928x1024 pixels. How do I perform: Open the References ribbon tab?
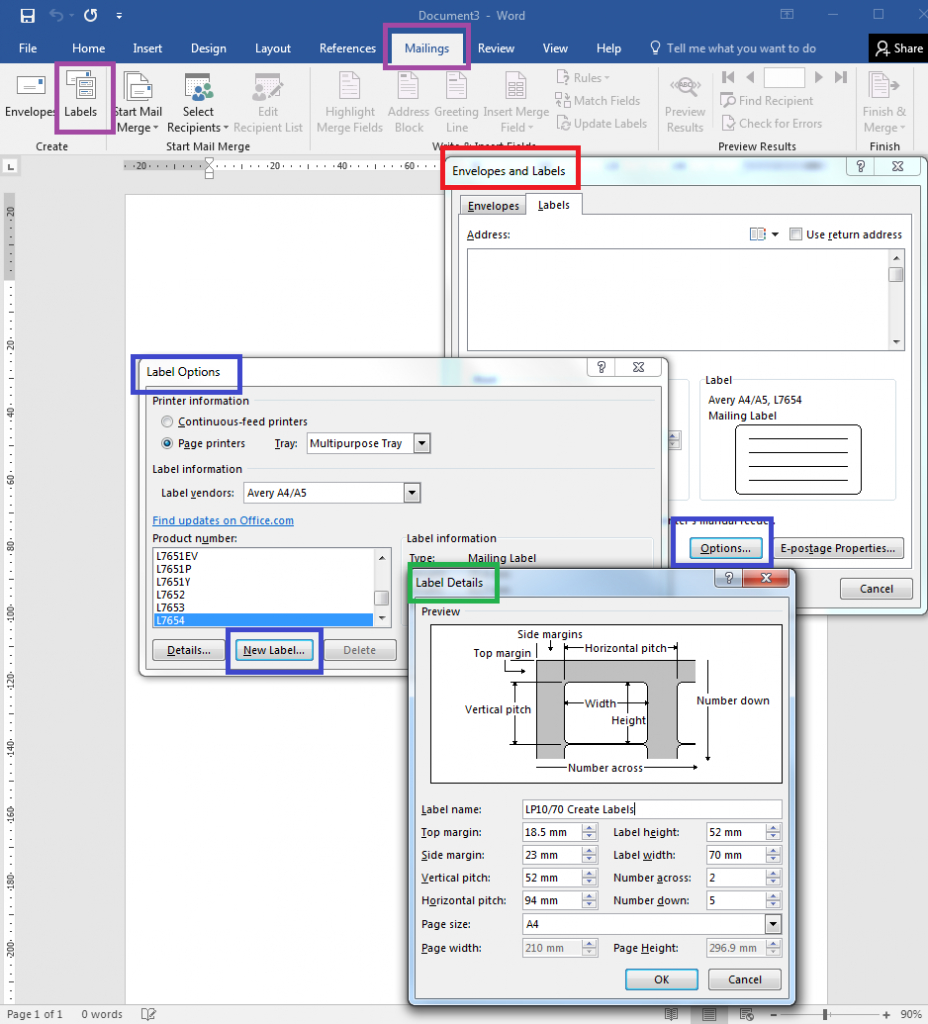347,48
